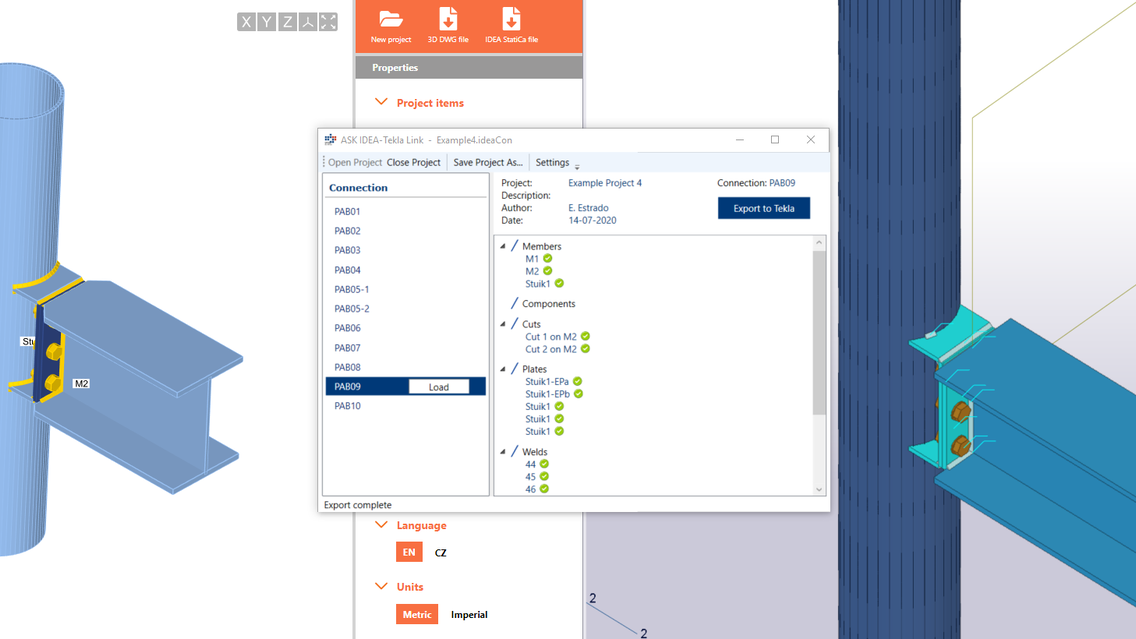Viewport: 1136px width, 639px height.
Task: Click green check beside Stuik1-EPb
Action: 578,393
